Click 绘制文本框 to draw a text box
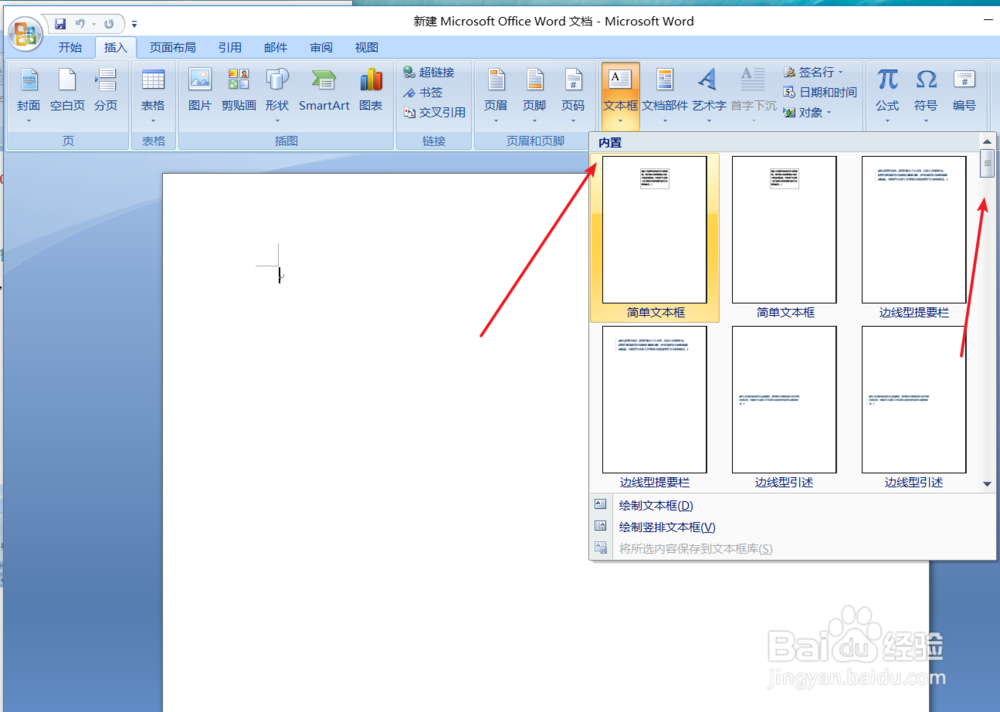1000x712 pixels. point(655,505)
